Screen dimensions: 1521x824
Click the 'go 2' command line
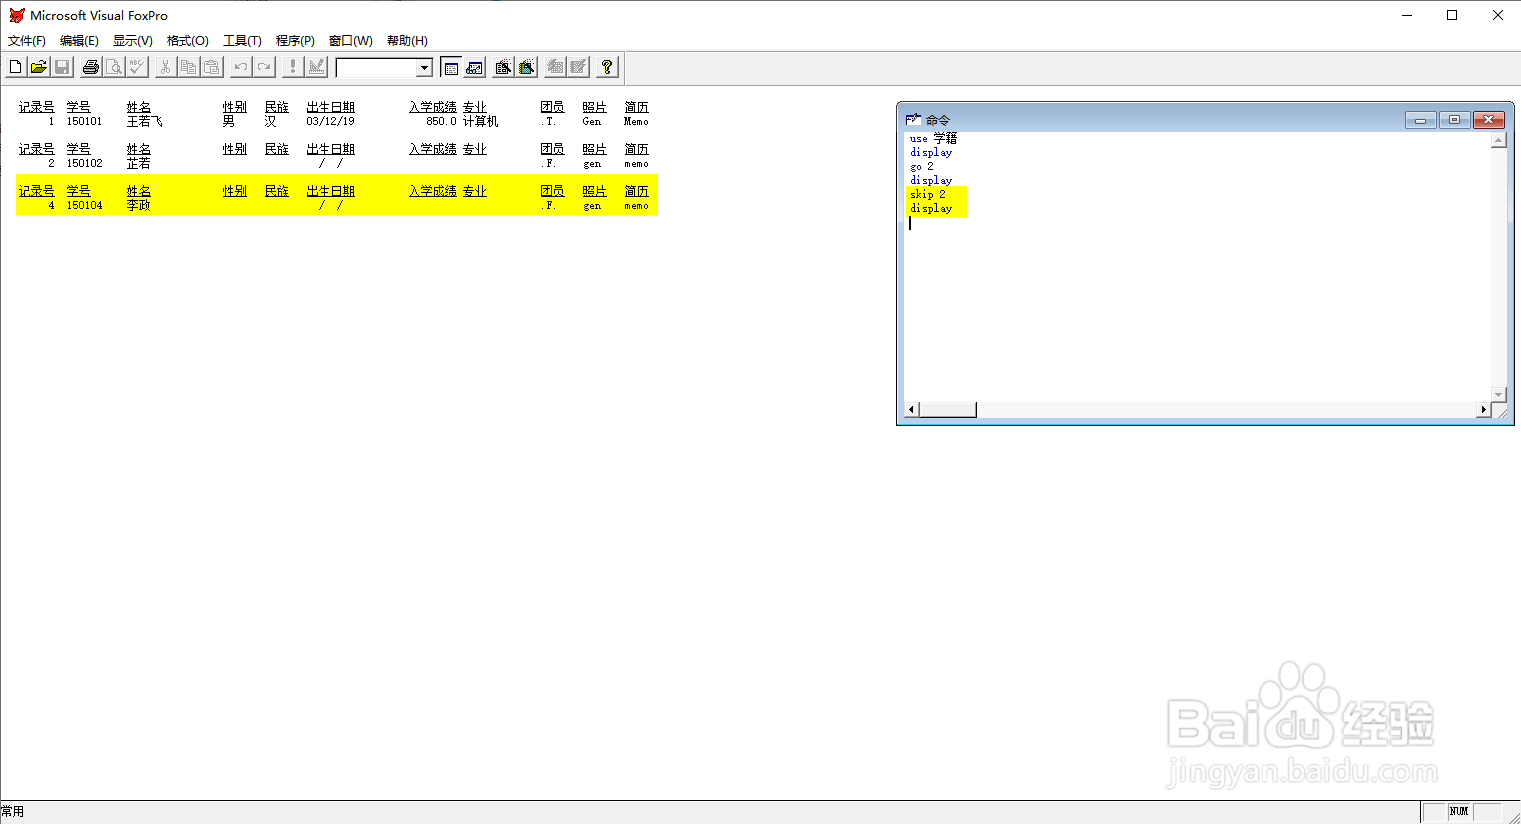922,167
